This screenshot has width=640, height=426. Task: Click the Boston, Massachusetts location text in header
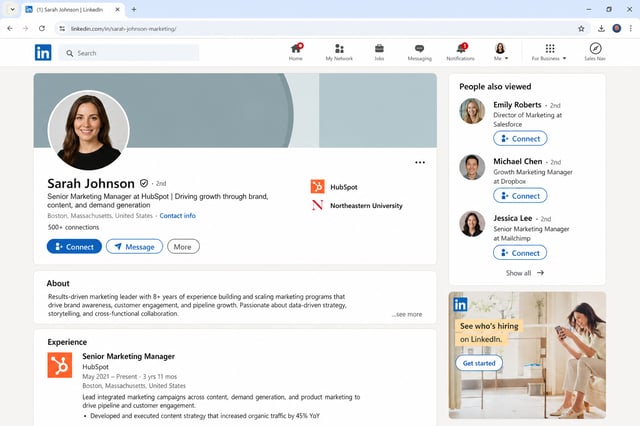[100, 215]
